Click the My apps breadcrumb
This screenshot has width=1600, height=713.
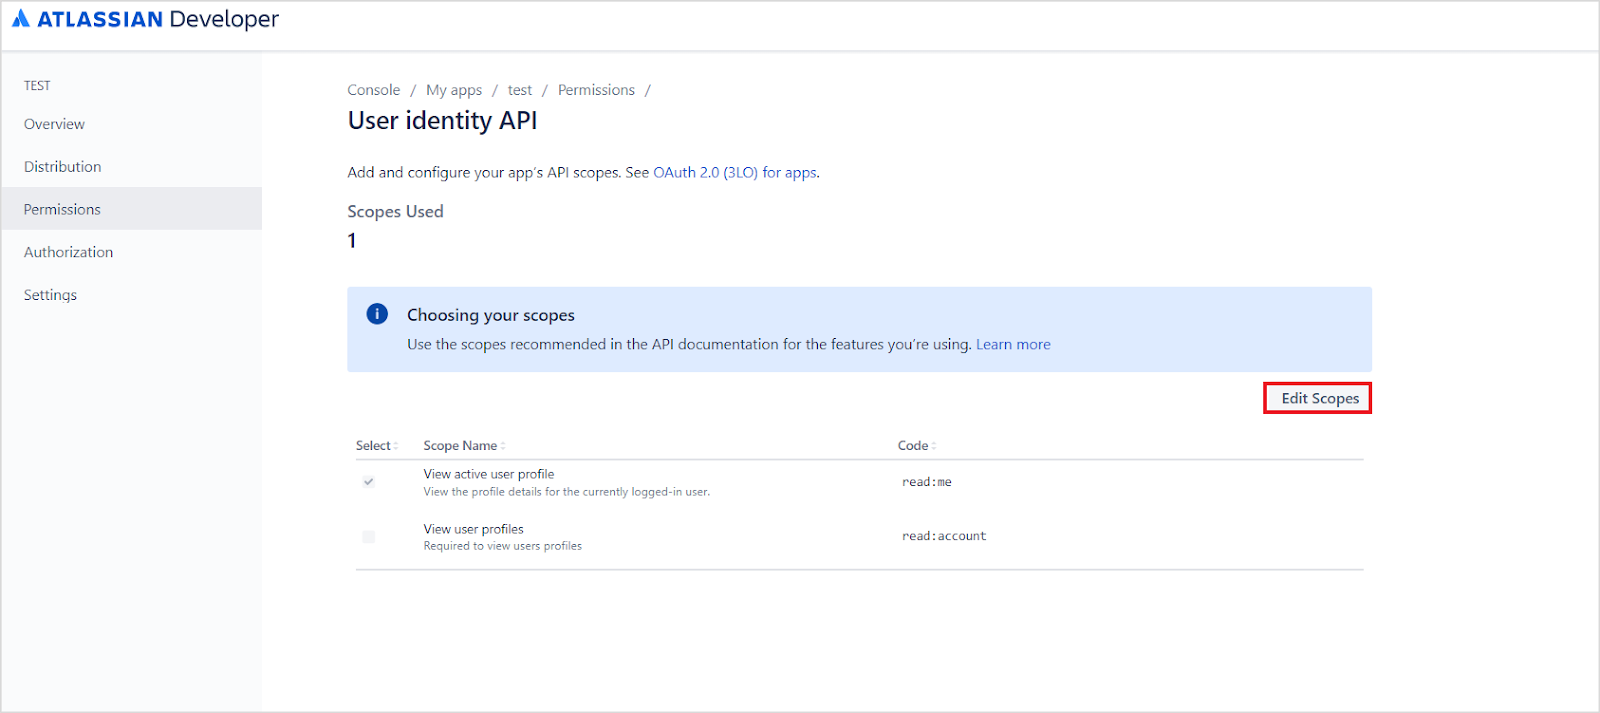tap(454, 90)
